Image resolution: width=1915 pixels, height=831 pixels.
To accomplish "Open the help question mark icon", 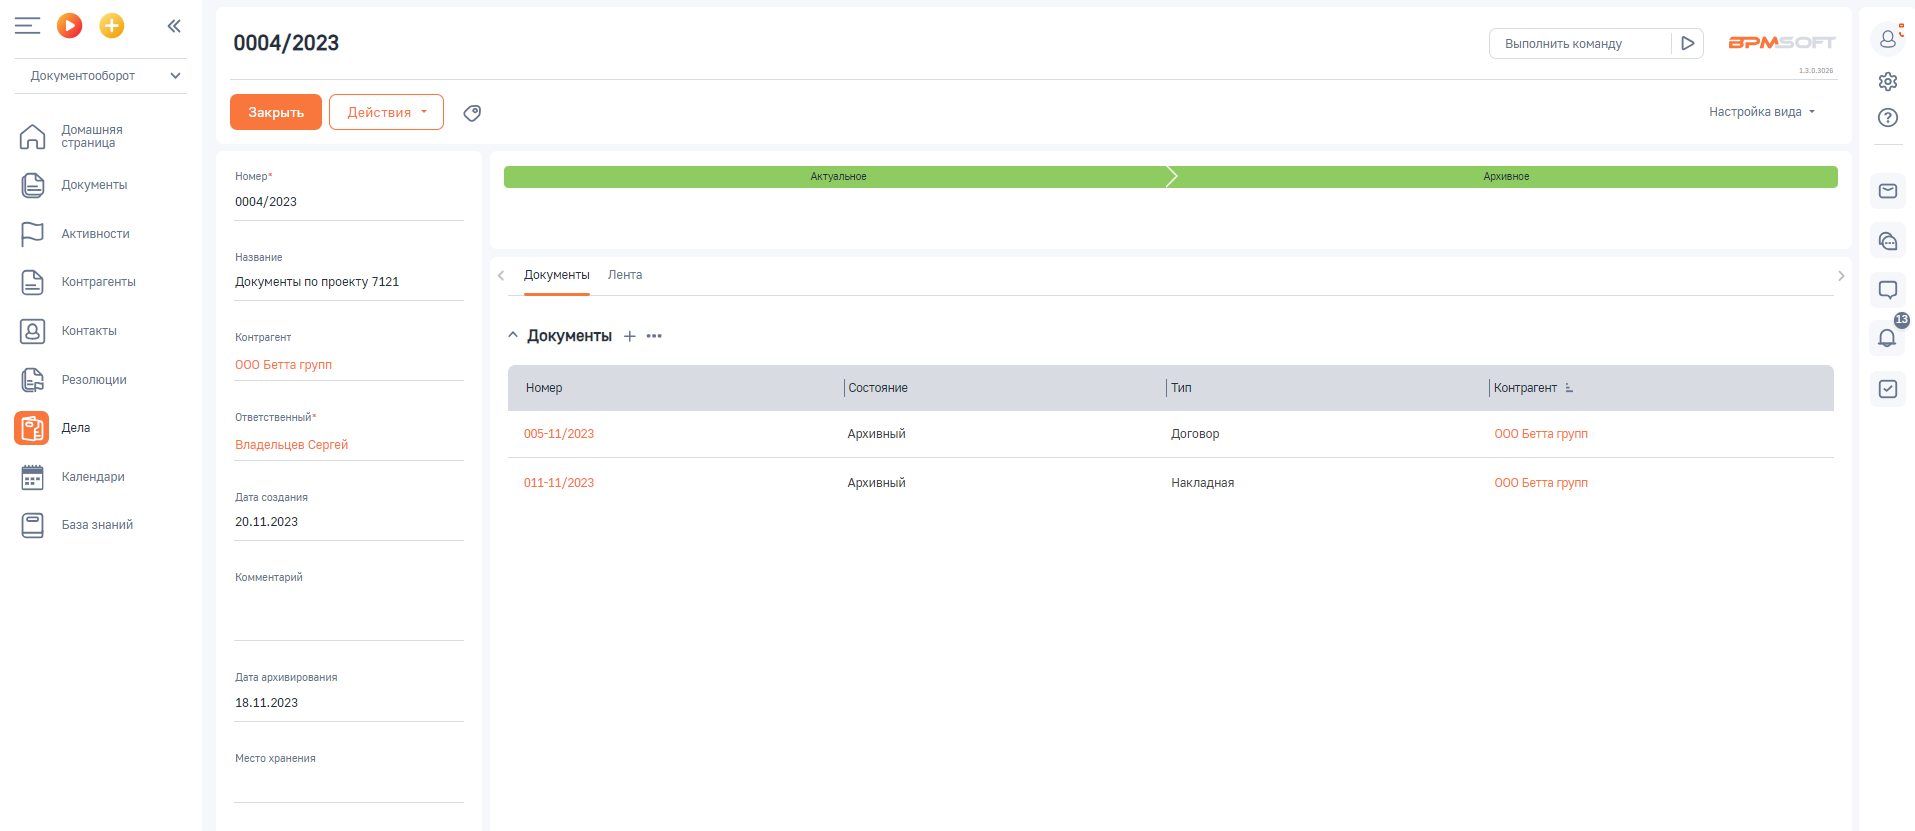I will tap(1888, 118).
